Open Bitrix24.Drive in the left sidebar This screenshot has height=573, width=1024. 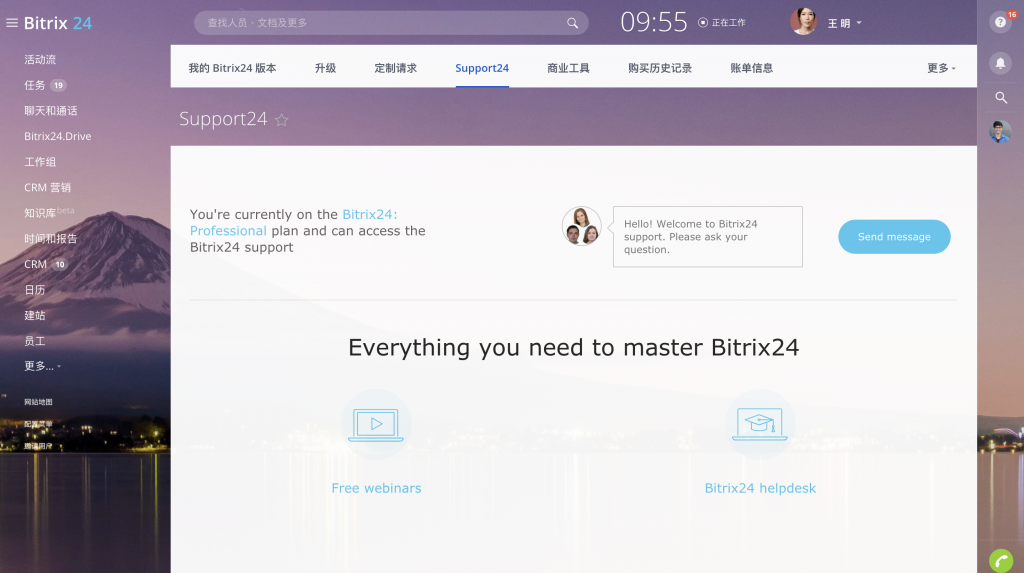[57, 136]
